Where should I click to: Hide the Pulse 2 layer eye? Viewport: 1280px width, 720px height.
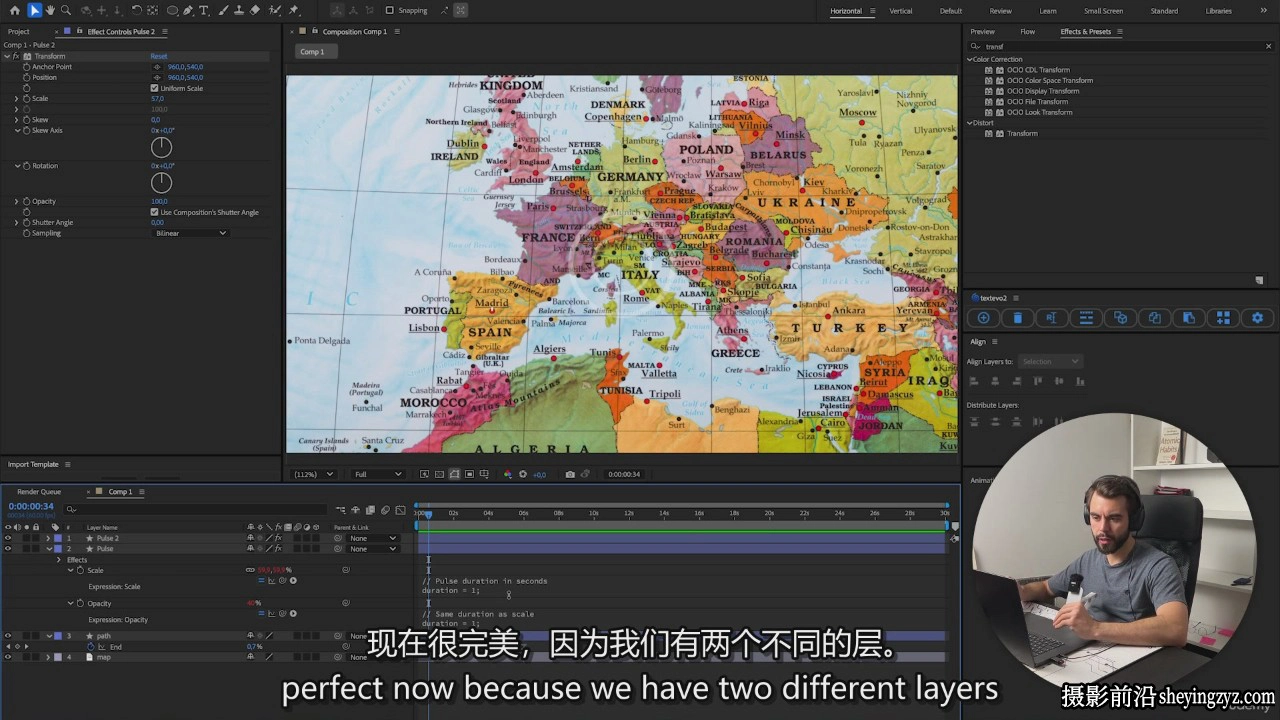tap(8, 538)
